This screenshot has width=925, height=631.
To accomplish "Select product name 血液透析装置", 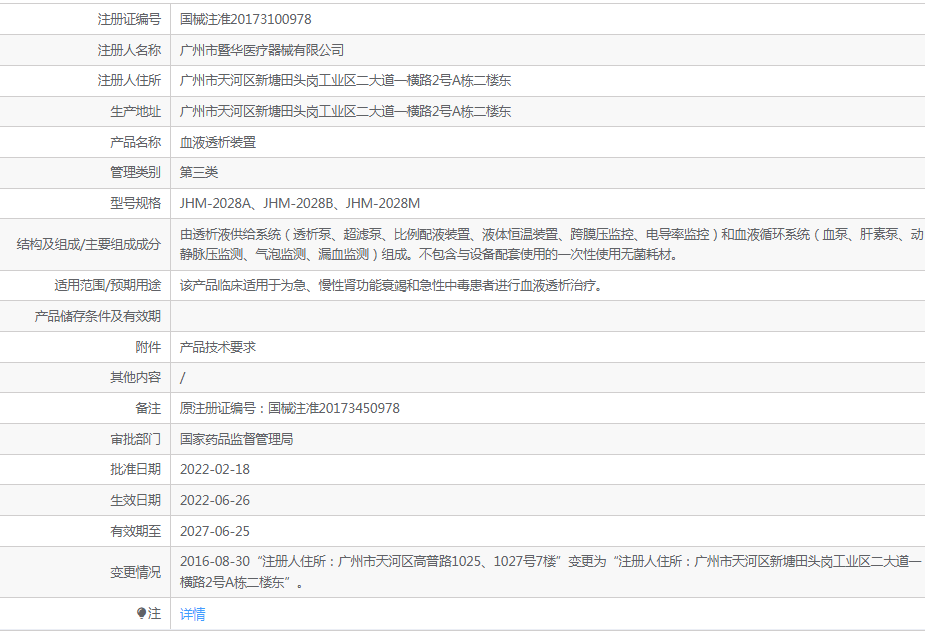I will (x=218, y=142).
